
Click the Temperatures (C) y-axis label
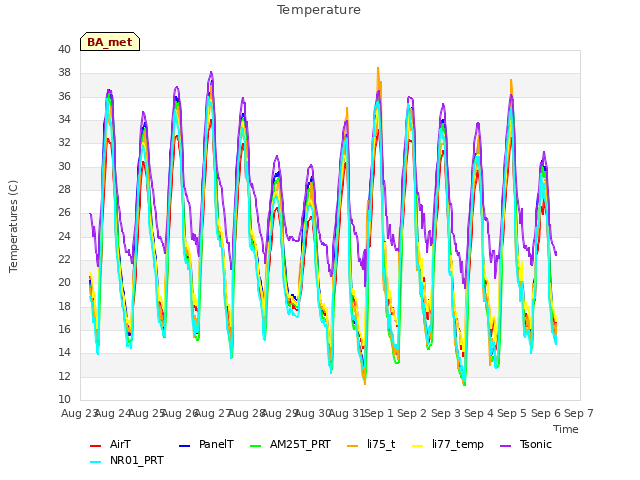point(13,226)
